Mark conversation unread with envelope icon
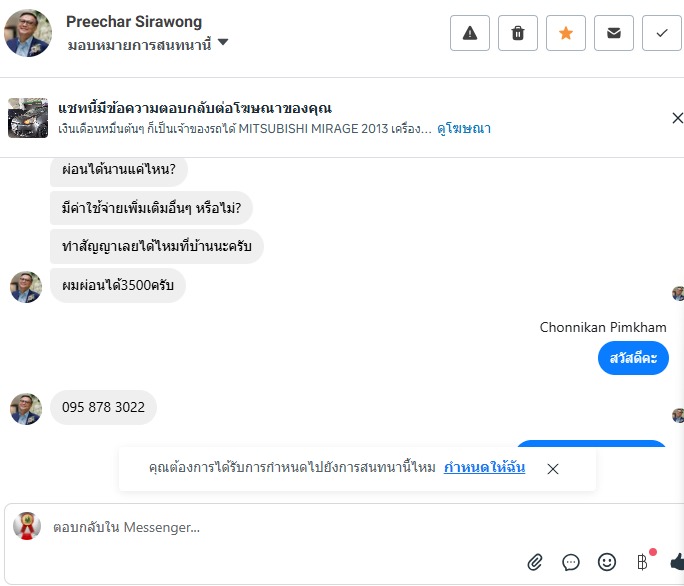The image size is (684, 586). (614, 33)
